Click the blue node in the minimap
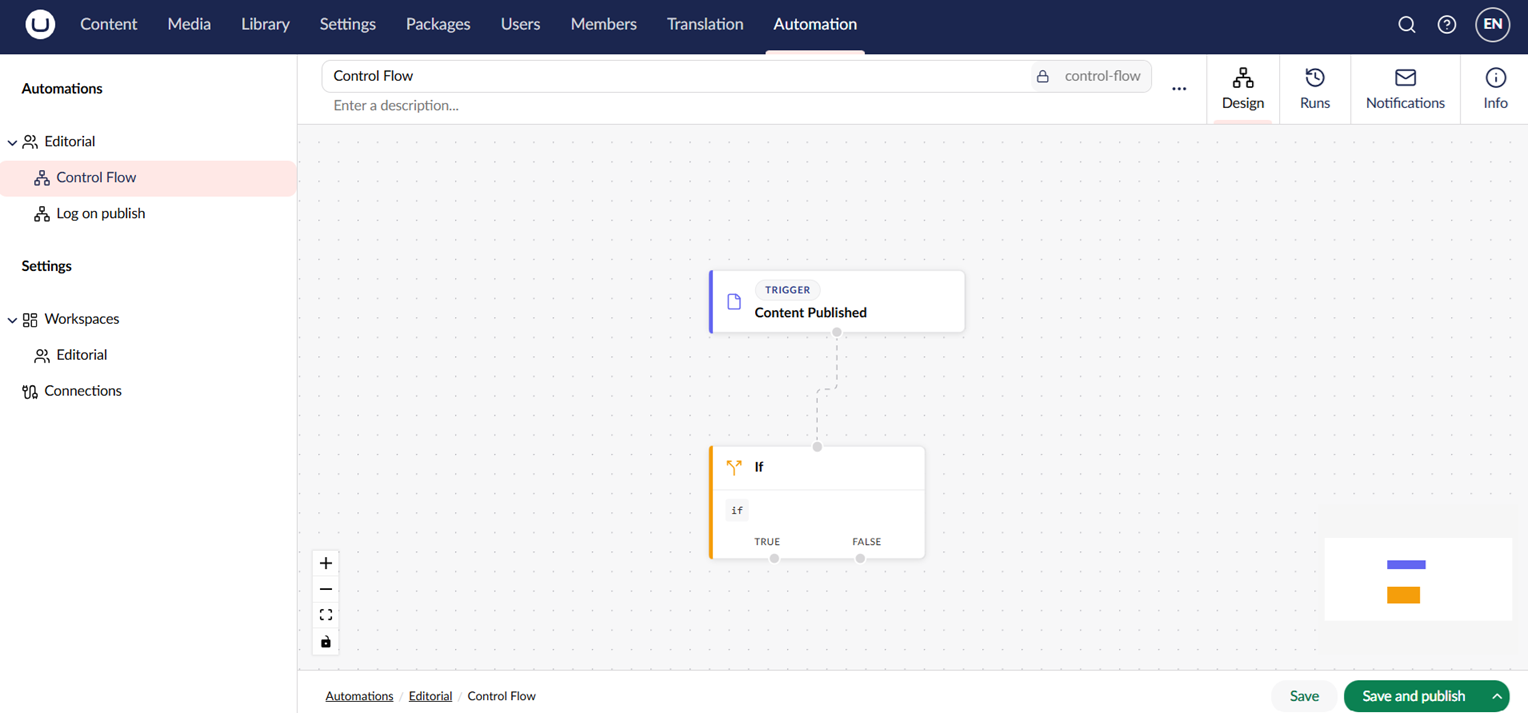Screen dimensions: 1528x713 (1406, 565)
